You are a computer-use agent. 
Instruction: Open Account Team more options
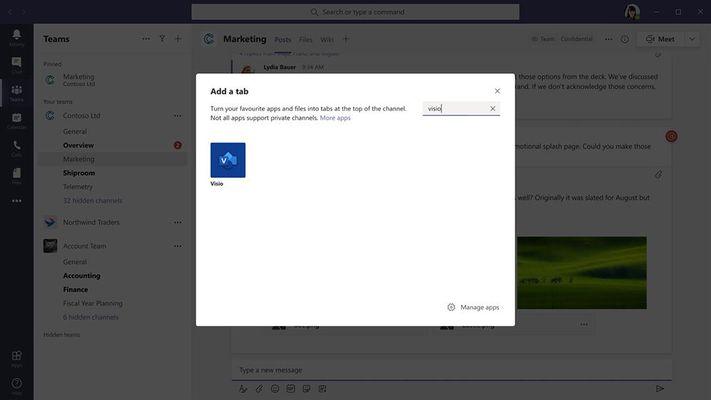178,246
